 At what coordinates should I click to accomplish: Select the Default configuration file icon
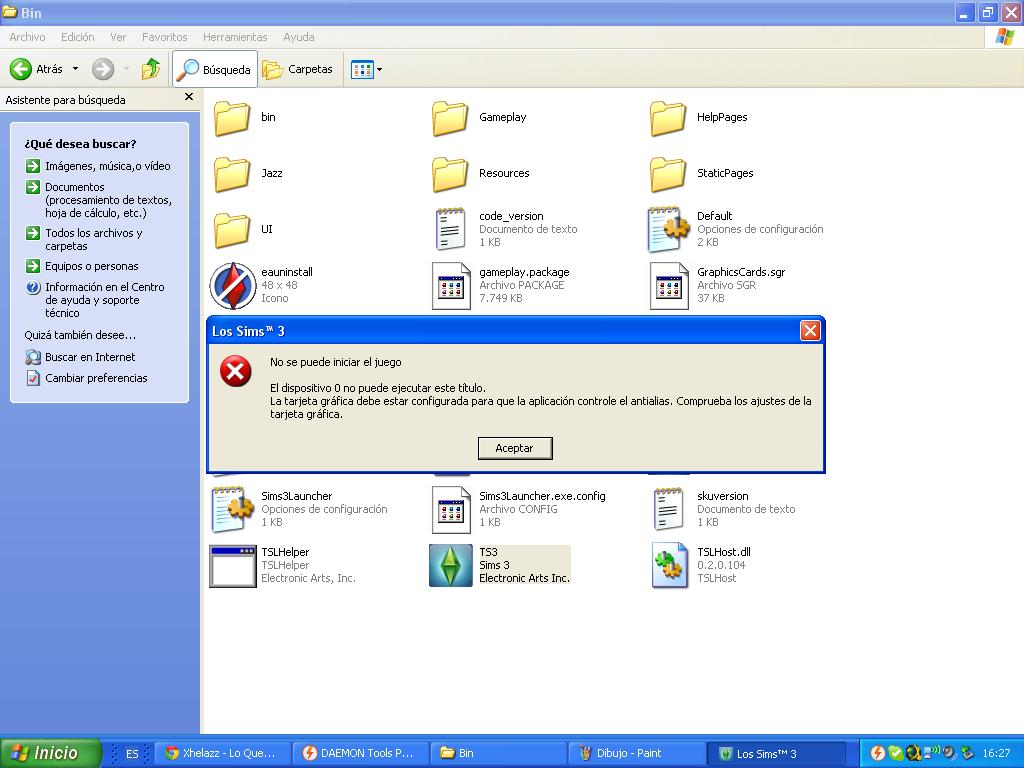pyautogui.click(x=668, y=229)
